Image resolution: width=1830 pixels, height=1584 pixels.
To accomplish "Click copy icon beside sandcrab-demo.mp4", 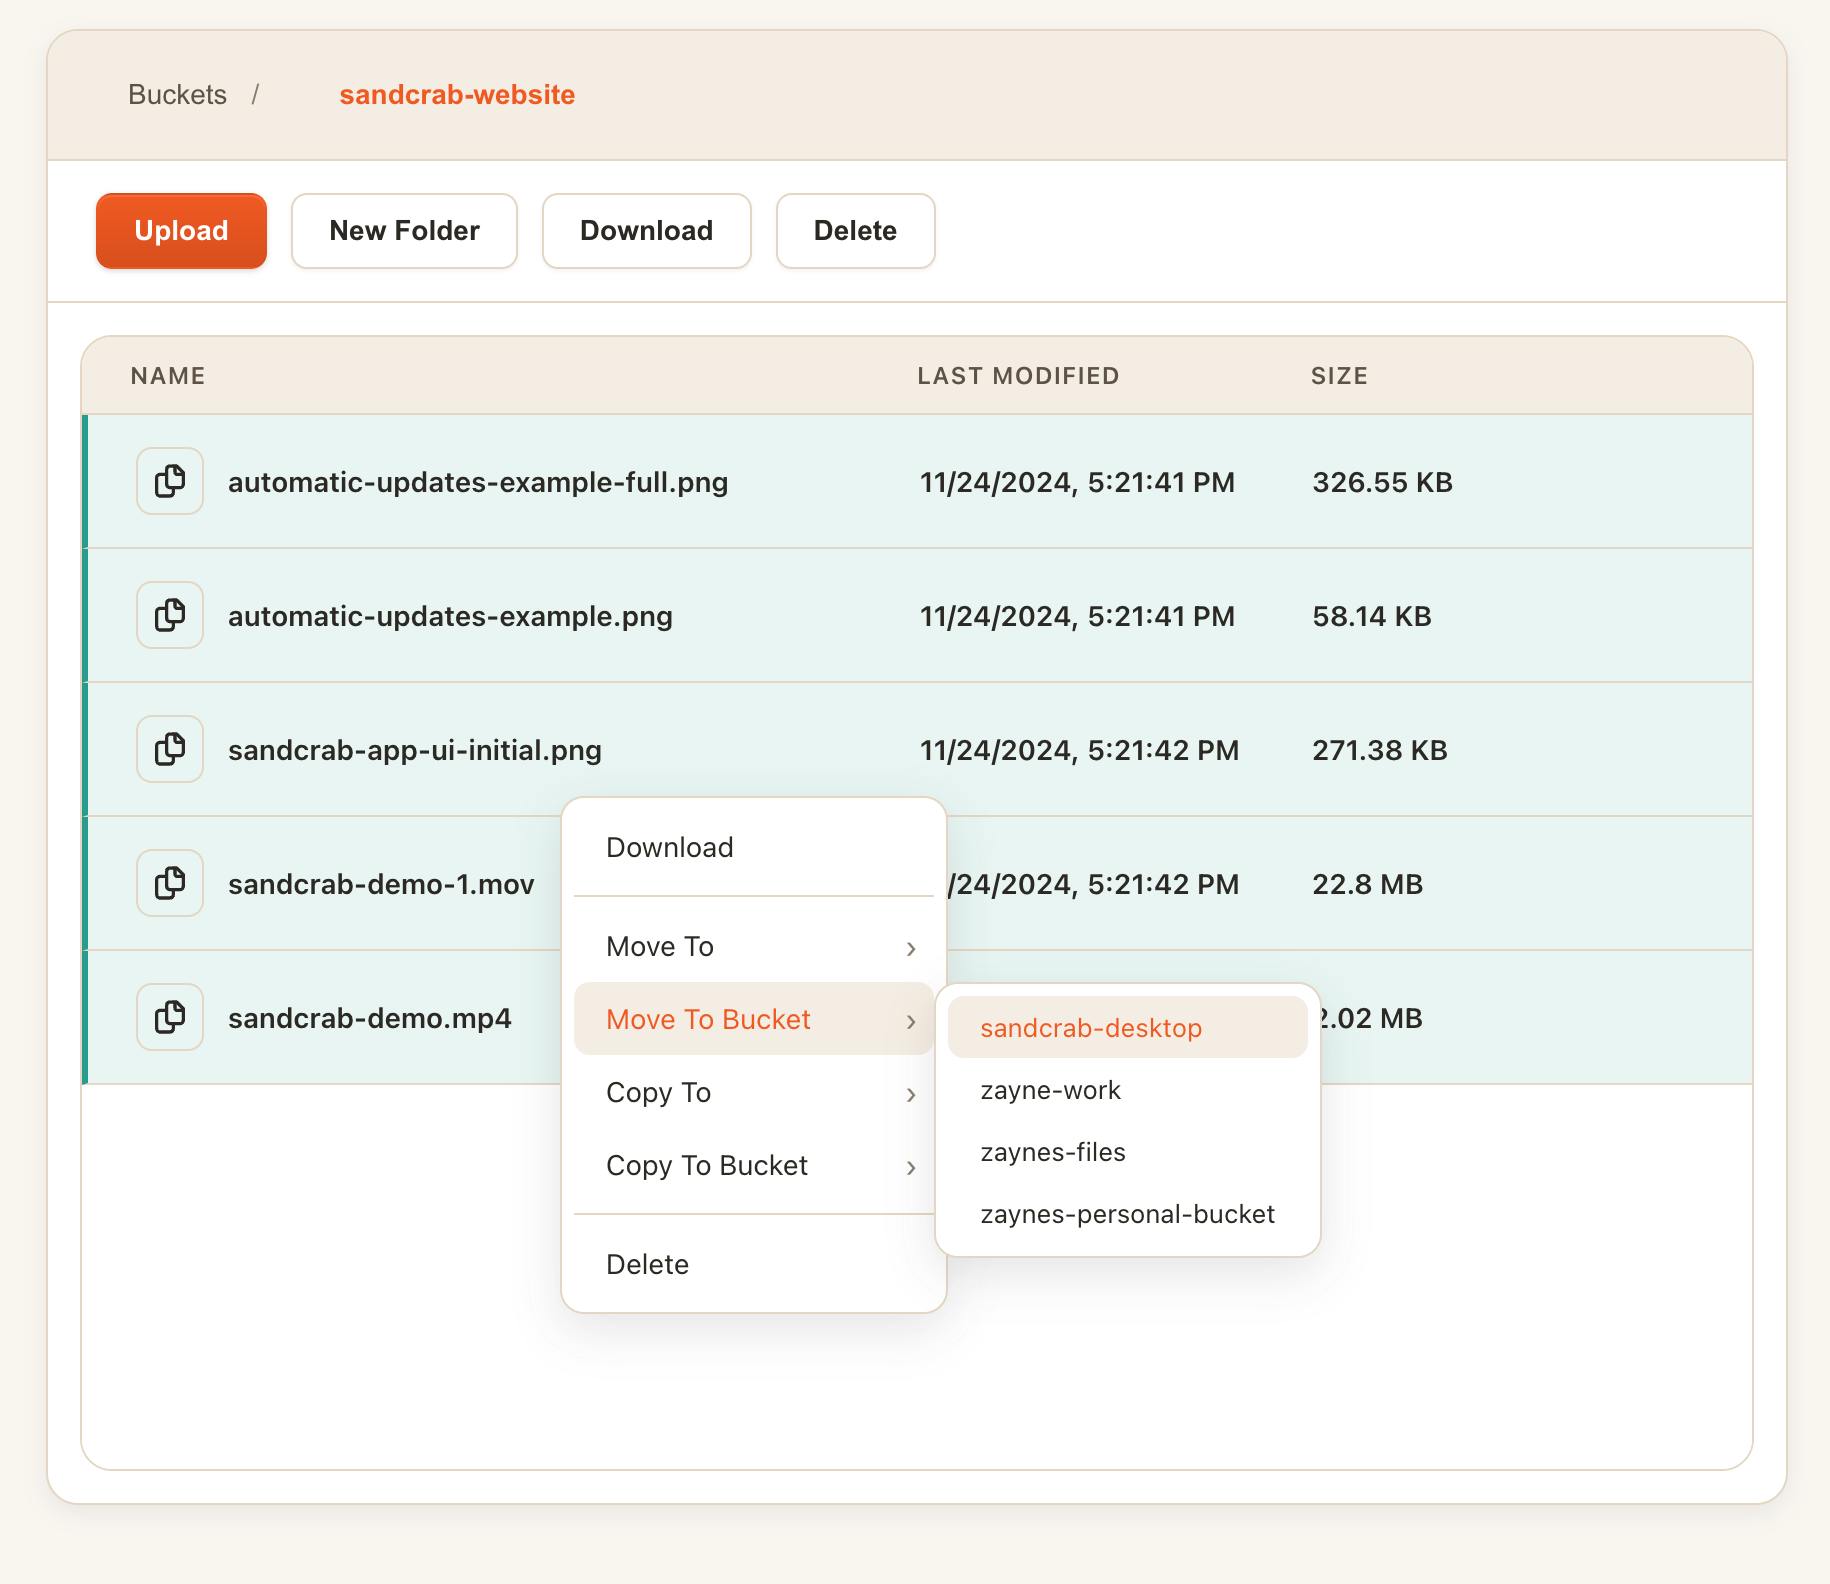I will pyautogui.click(x=170, y=1017).
